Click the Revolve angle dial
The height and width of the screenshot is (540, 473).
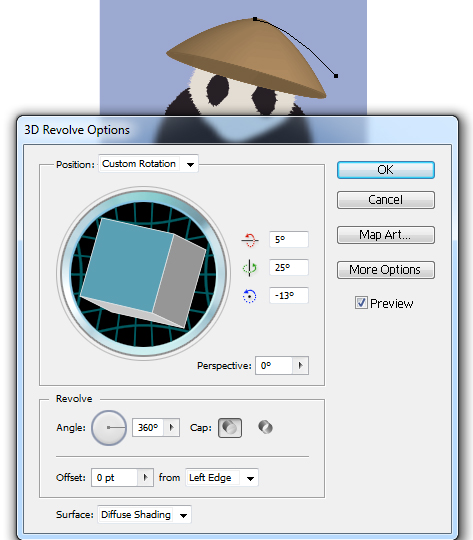coord(109,427)
